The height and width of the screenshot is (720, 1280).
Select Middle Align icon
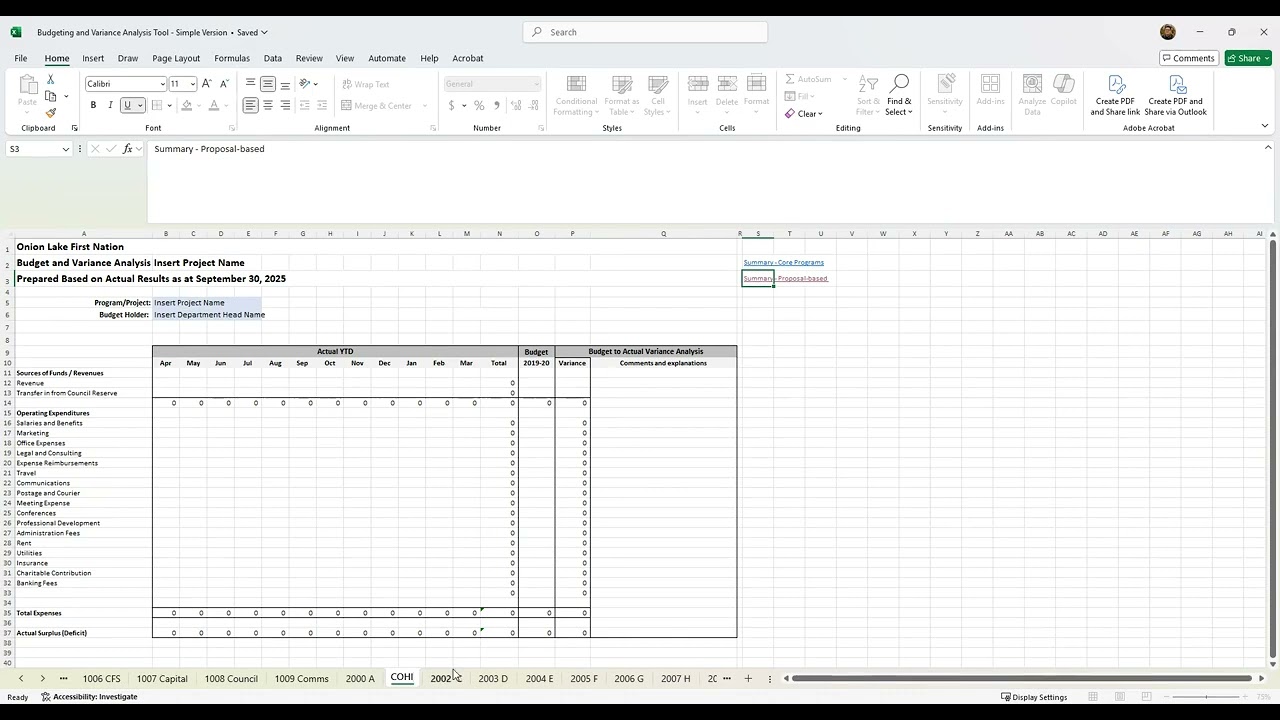(x=268, y=84)
